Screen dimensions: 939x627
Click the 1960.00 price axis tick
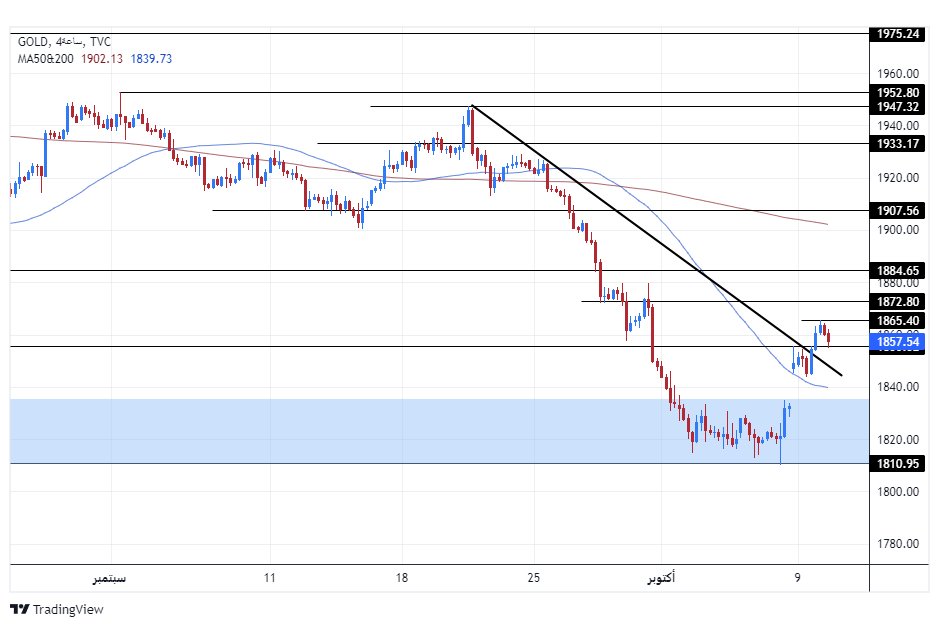pyautogui.click(x=899, y=74)
